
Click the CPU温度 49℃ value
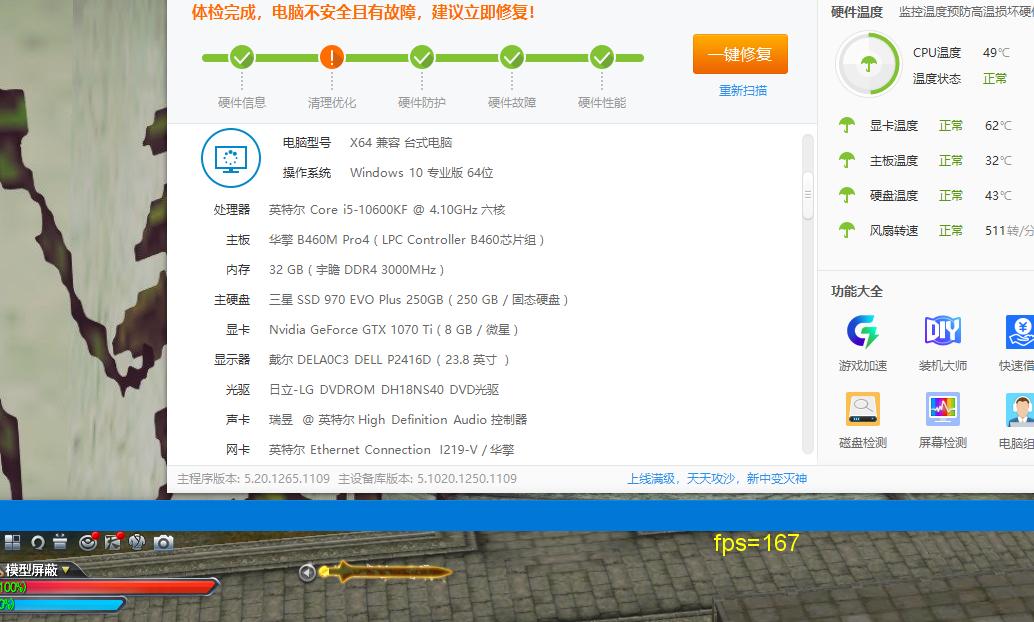point(996,52)
